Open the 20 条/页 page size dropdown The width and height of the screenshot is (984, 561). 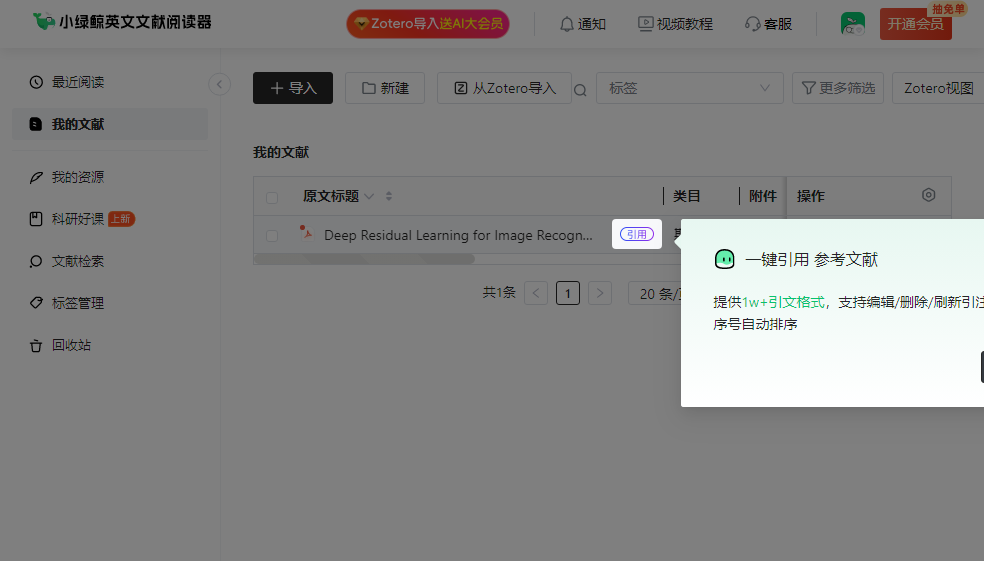pyautogui.click(x=655, y=293)
